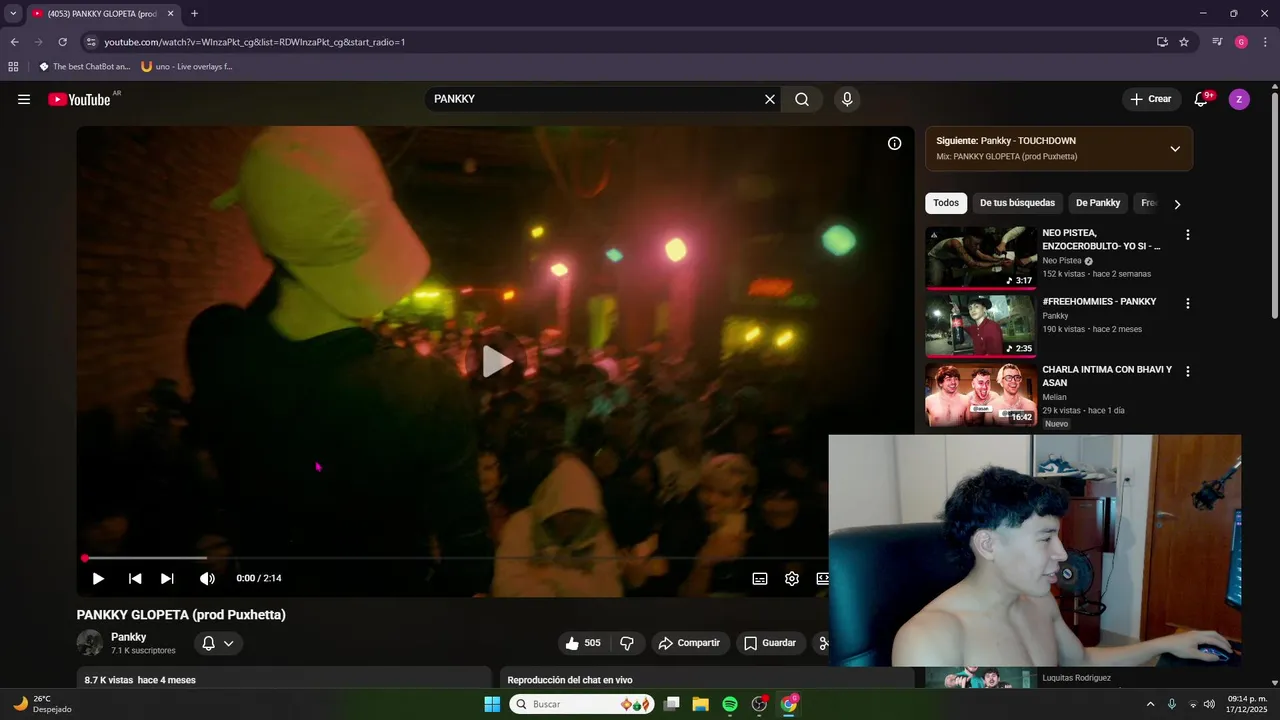Image resolution: width=1280 pixels, height=720 pixels.
Task: Close the PANKKY GLOPETA tab
Action: pyautogui.click(x=170, y=14)
